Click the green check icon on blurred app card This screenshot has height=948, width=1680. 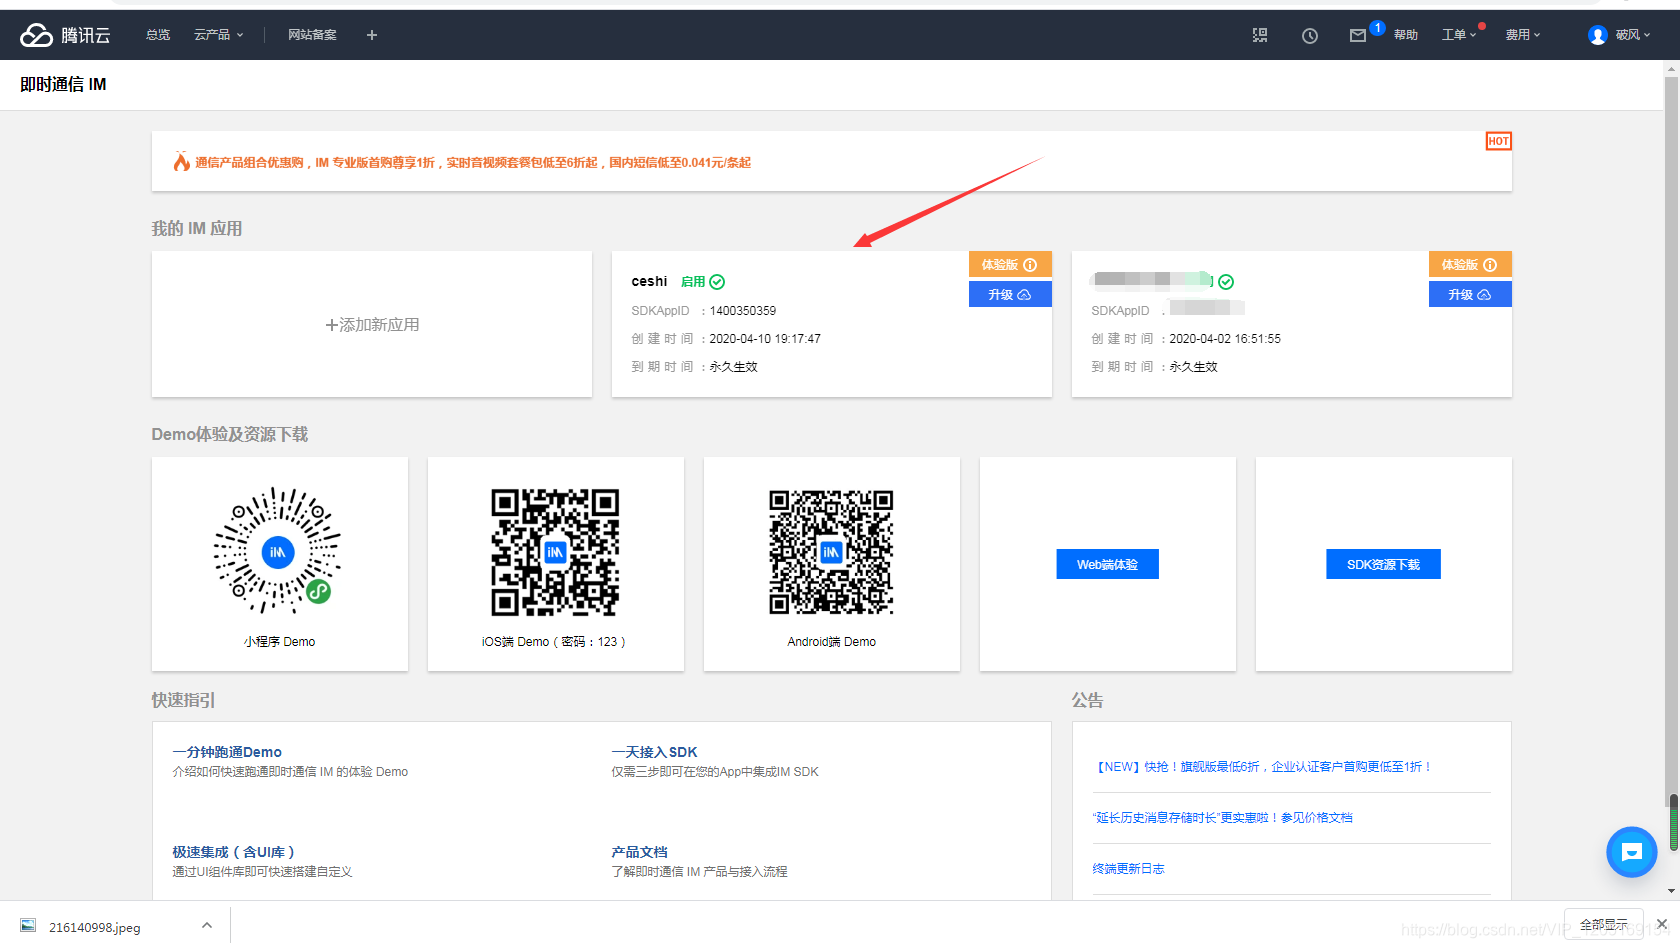tap(1226, 282)
